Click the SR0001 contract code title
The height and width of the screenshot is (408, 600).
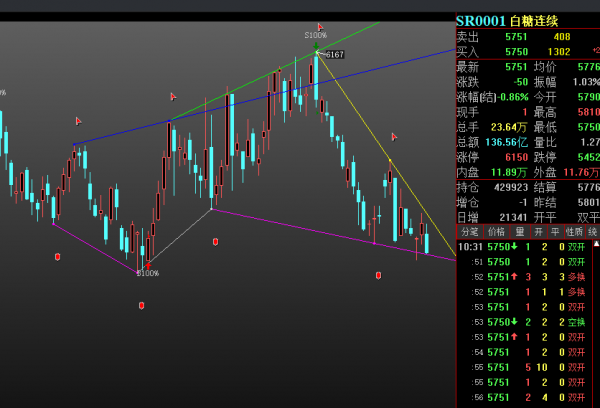481,21
